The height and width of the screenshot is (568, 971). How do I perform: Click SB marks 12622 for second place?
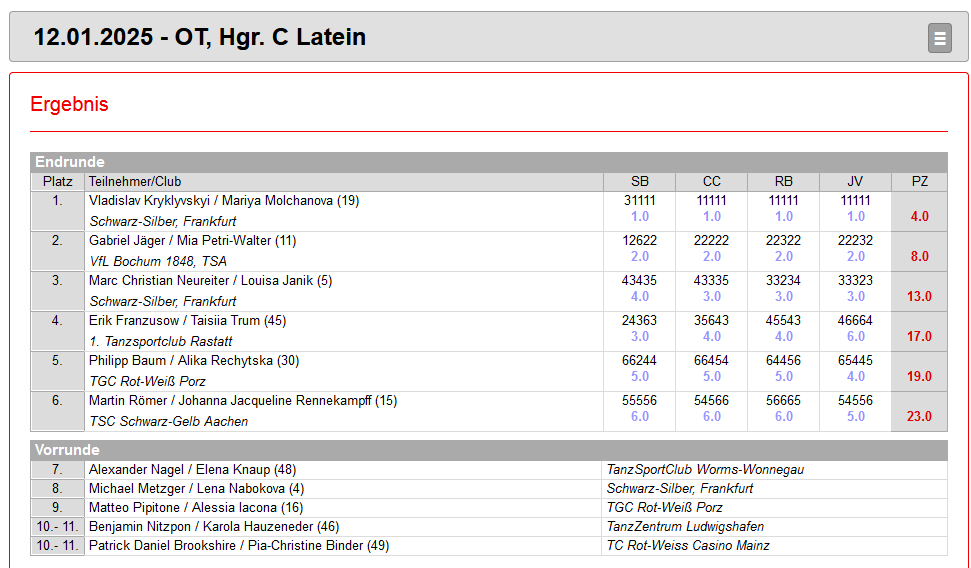click(640, 240)
